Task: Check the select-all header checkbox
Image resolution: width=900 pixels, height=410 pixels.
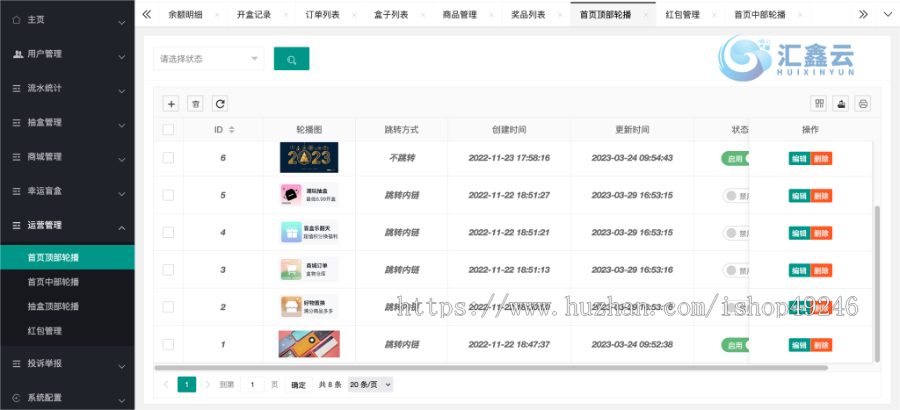Action: coord(168,130)
